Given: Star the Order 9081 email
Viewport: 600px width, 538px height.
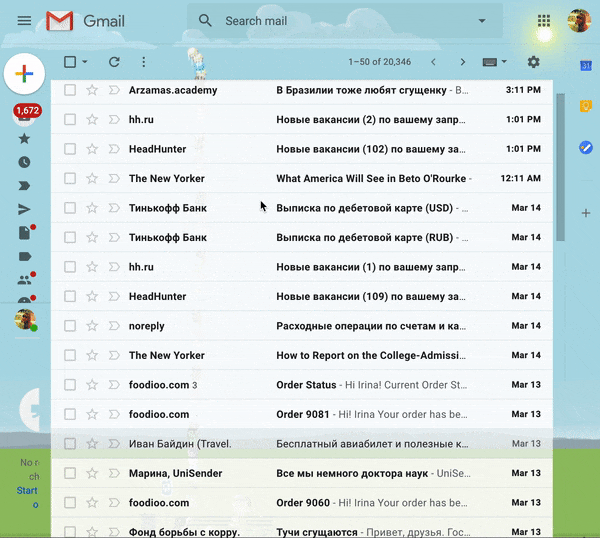Looking at the screenshot, I should [x=92, y=414].
